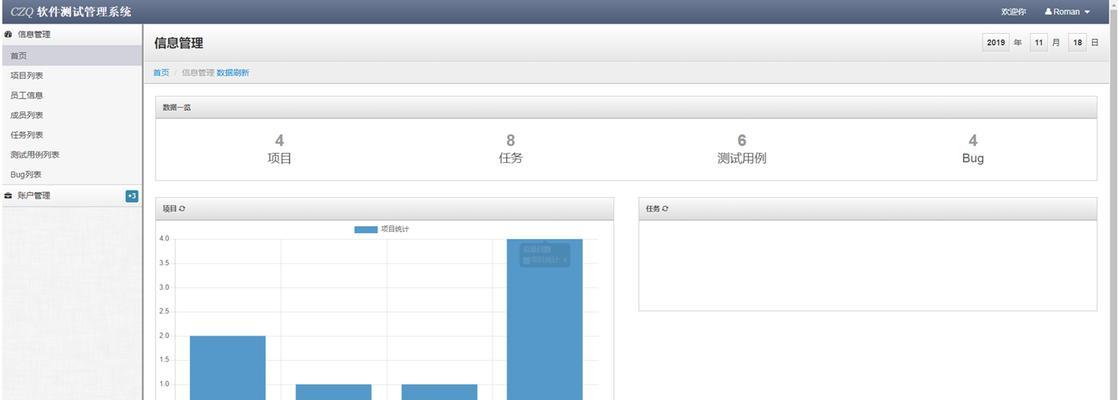The width and height of the screenshot is (1118, 400).
Task: Click the blue badge icon on 账户管理 row
Action: [x=132, y=196]
